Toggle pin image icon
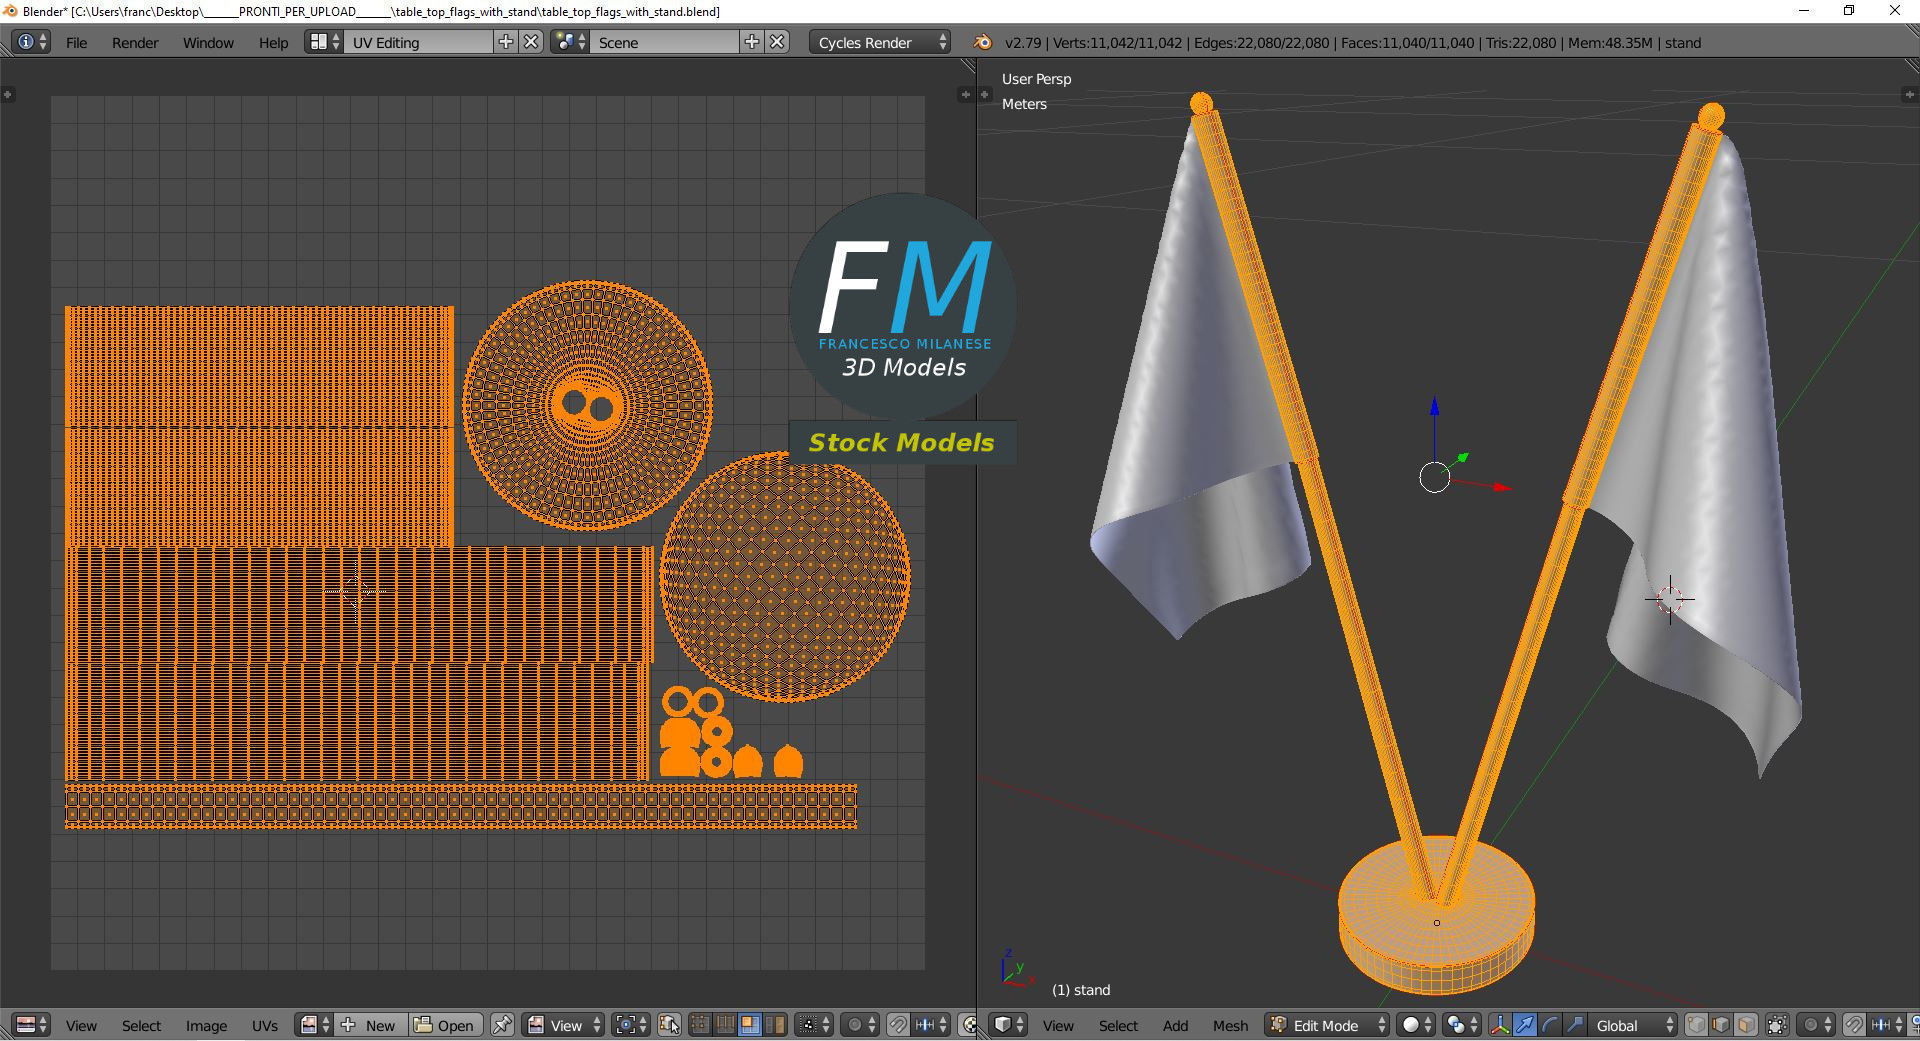 502,1025
